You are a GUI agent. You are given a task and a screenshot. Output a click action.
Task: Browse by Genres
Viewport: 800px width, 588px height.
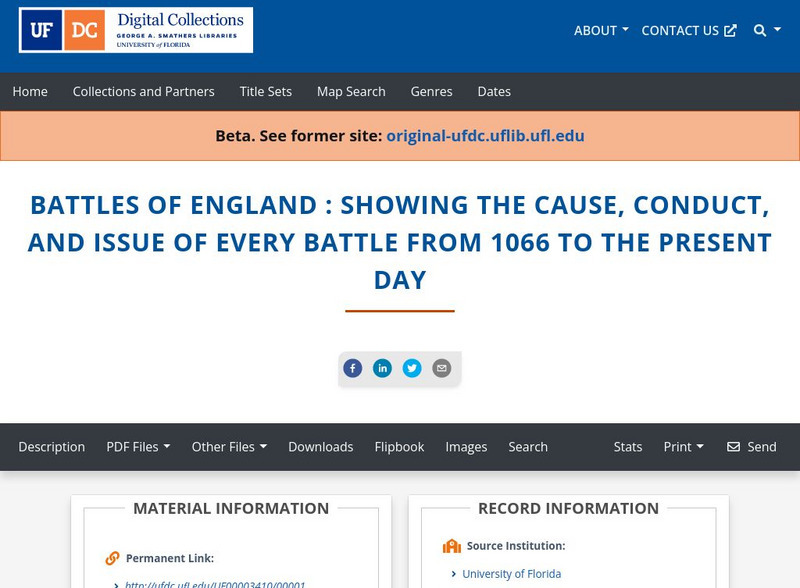[432, 91]
